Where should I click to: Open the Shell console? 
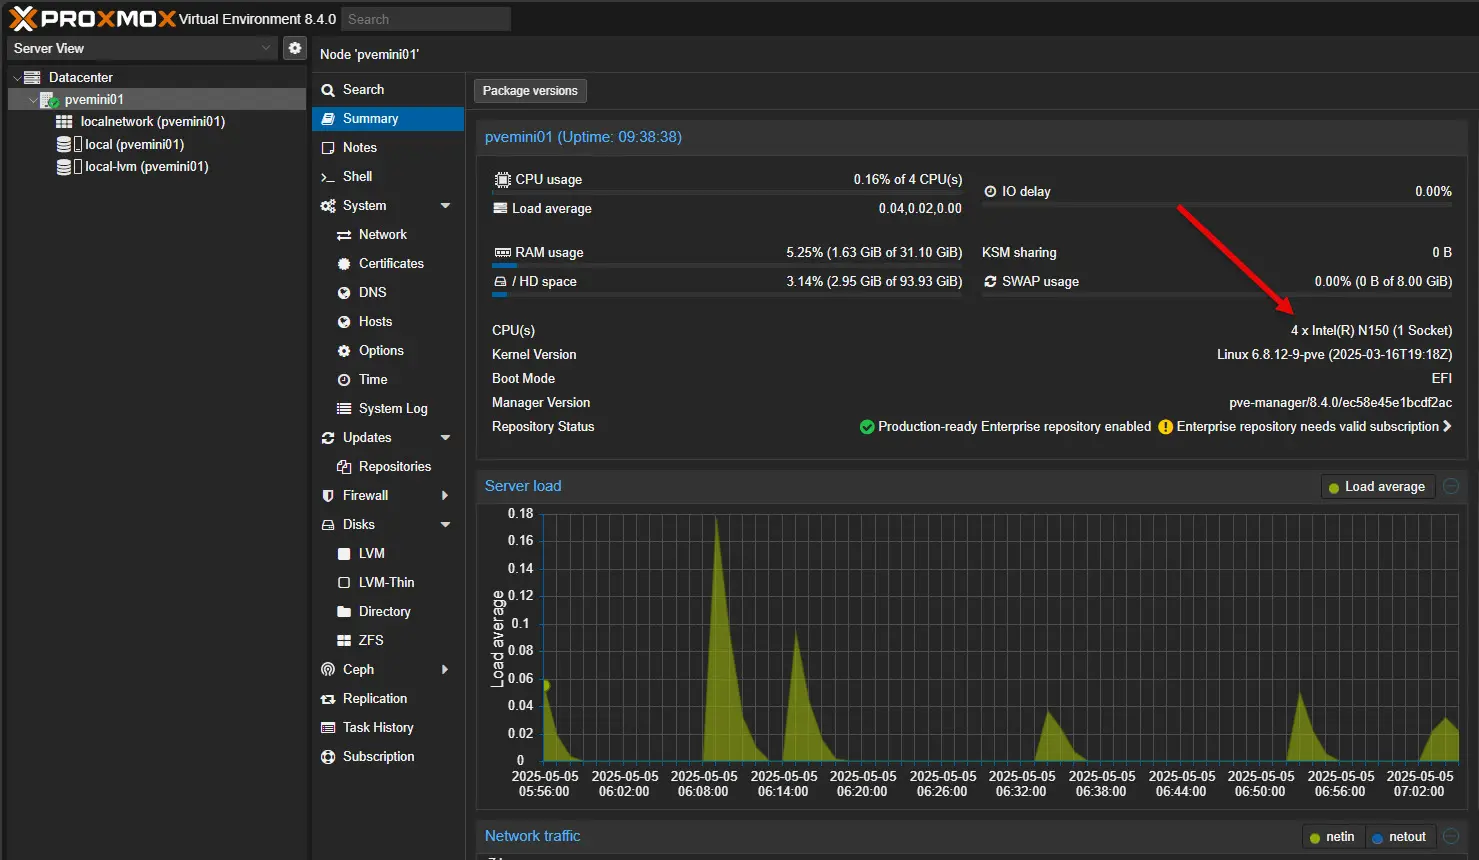(357, 176)
